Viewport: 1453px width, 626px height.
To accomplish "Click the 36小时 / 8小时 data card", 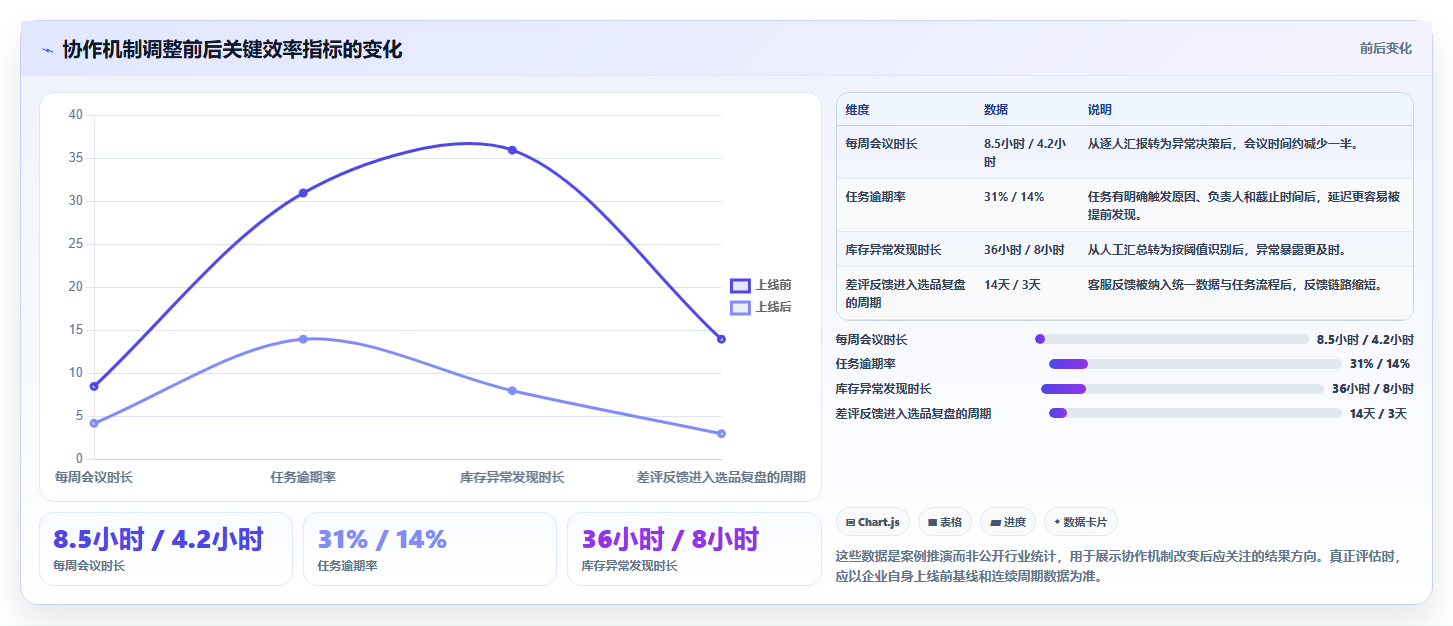I will (694, 549).
